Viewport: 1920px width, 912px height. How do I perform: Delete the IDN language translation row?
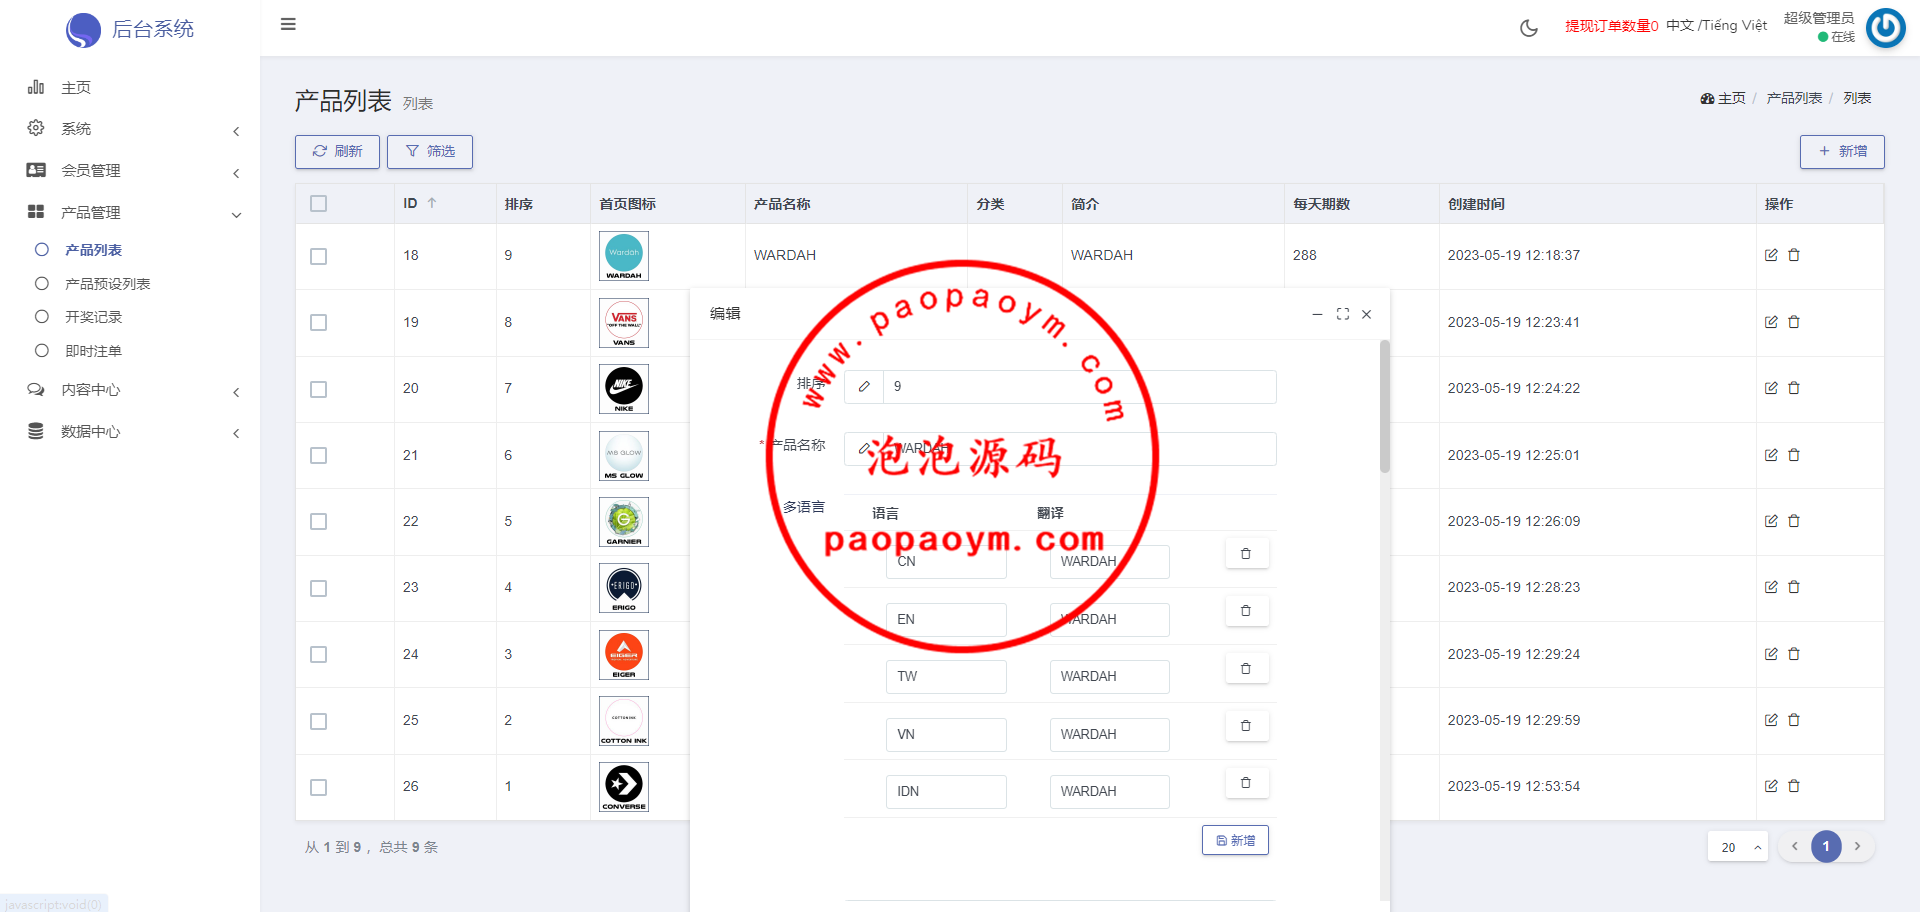click(x=1246, y=784)
